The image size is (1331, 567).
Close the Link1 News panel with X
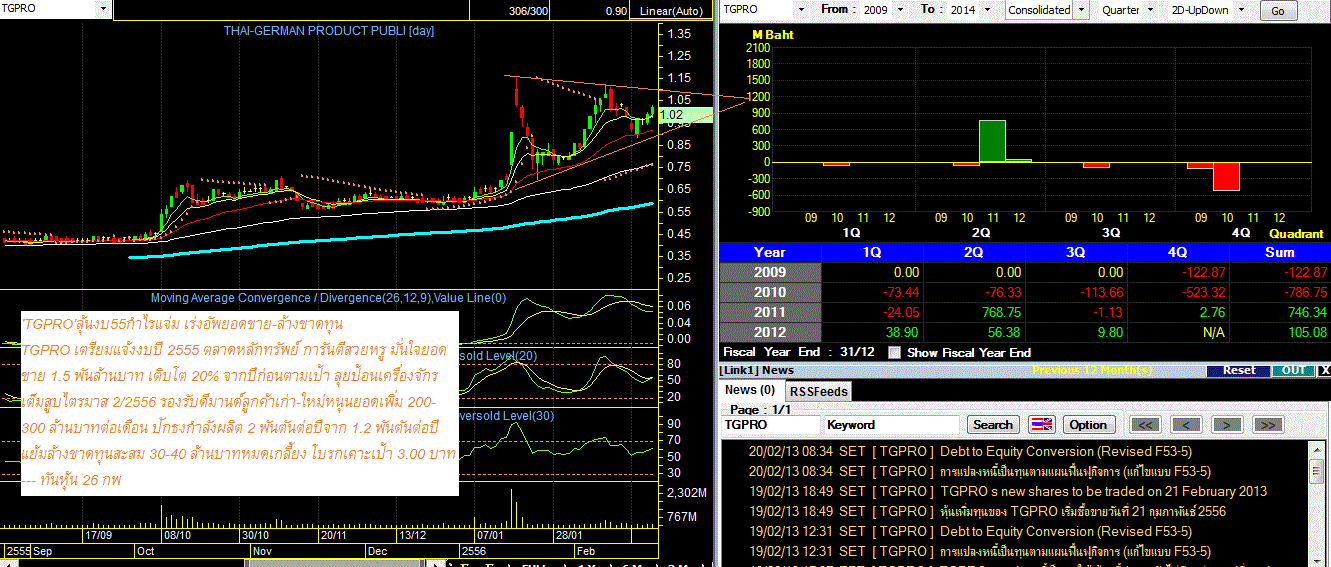(x=1324, y=370)
